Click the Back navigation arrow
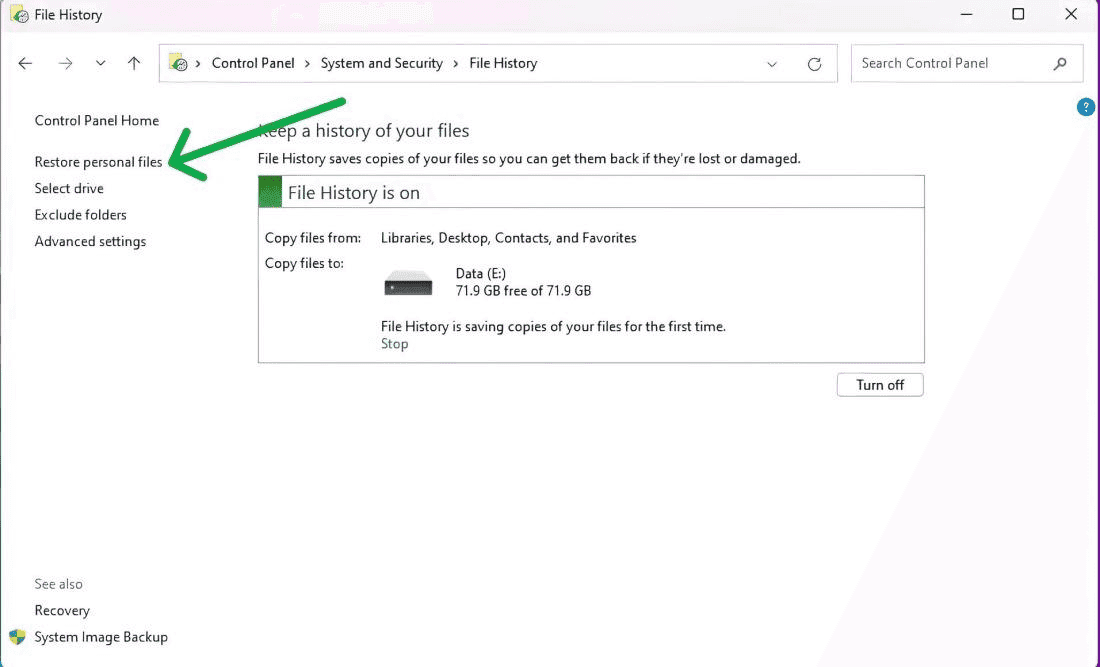Viewport: 1100px width, 667px height. [x=26, y=63]
